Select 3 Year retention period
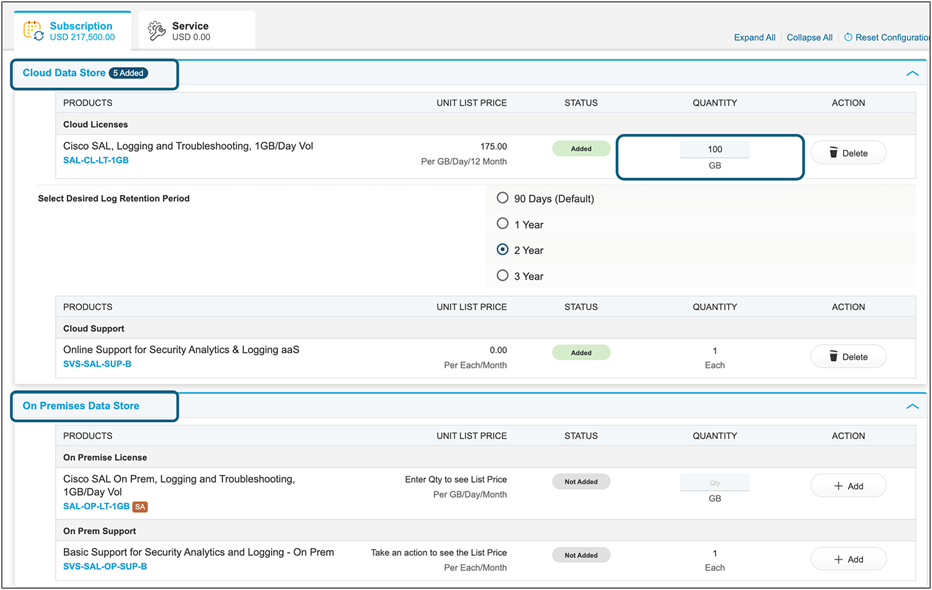Viewport: 932px width, 590px height. click(503, 275)
